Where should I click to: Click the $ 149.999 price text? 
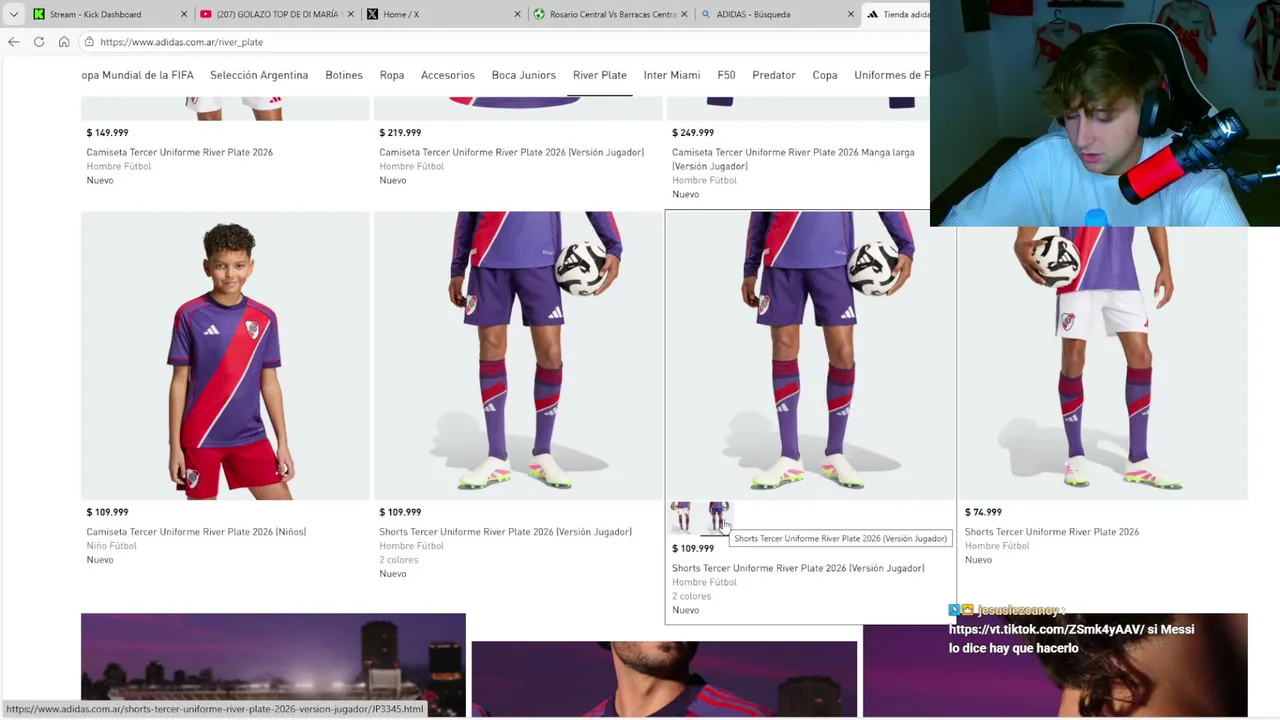point(107,132)
